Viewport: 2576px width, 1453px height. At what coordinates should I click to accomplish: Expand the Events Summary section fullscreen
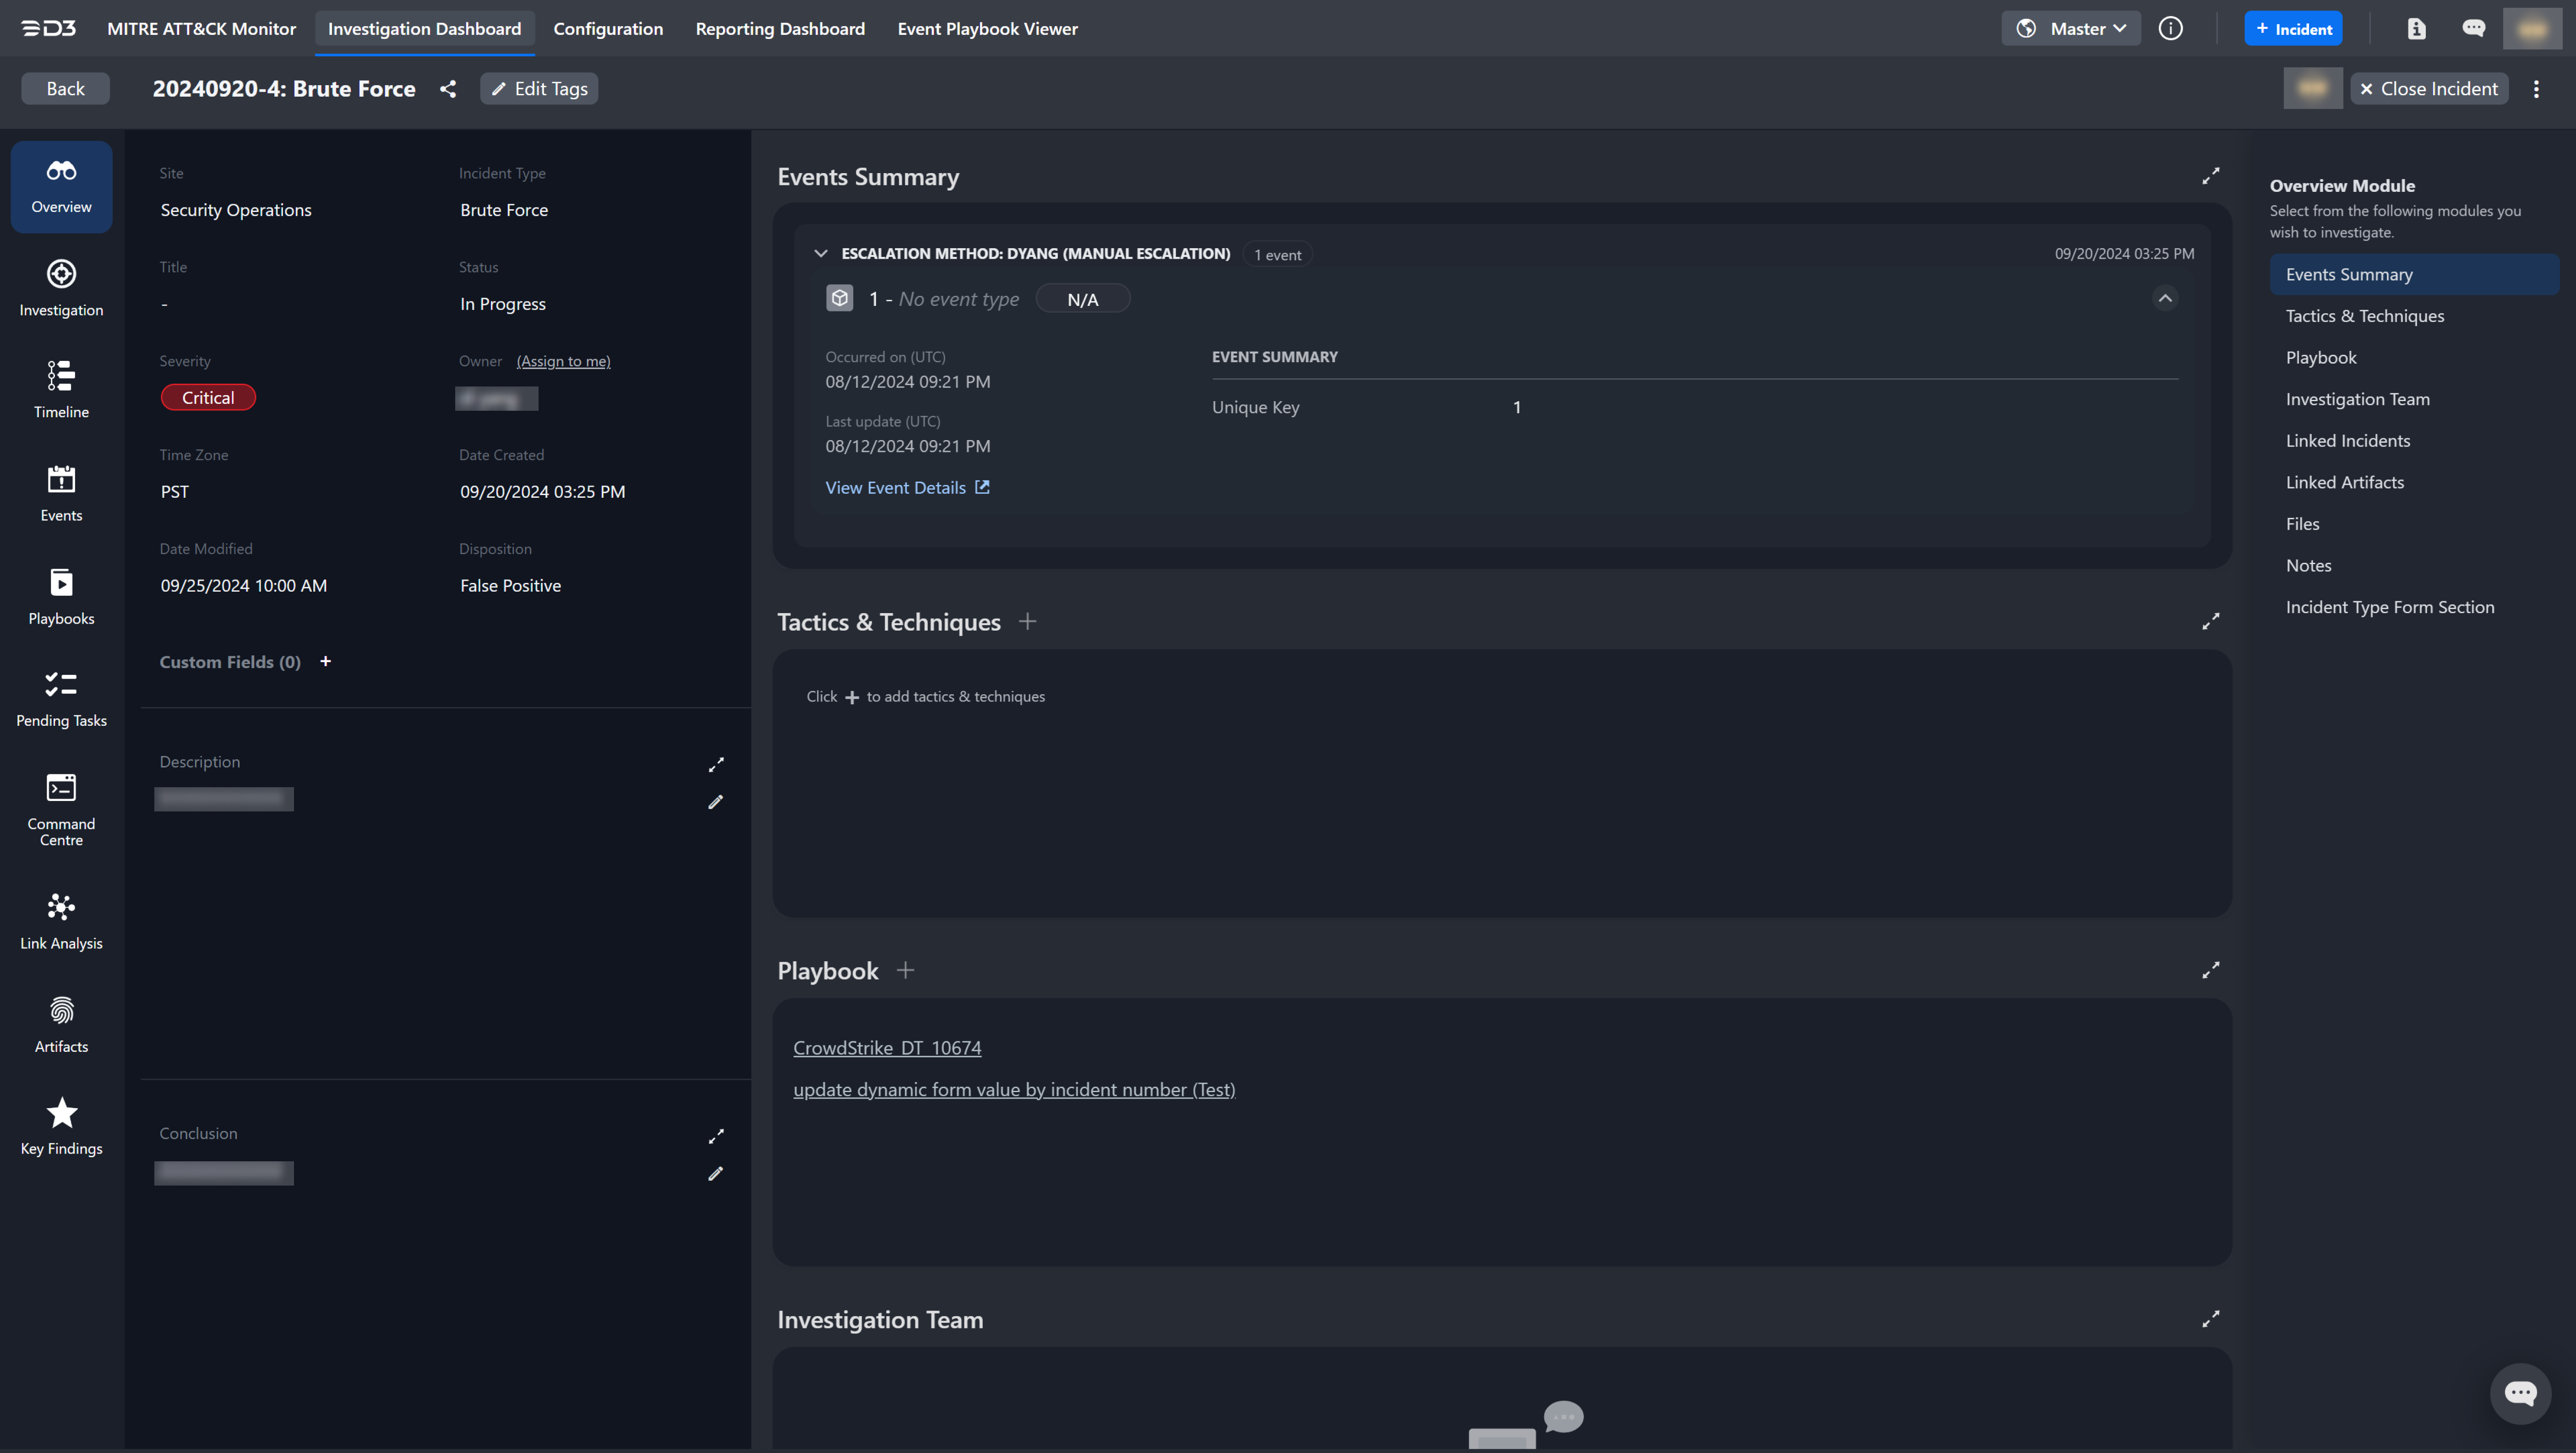point(2210,176)
